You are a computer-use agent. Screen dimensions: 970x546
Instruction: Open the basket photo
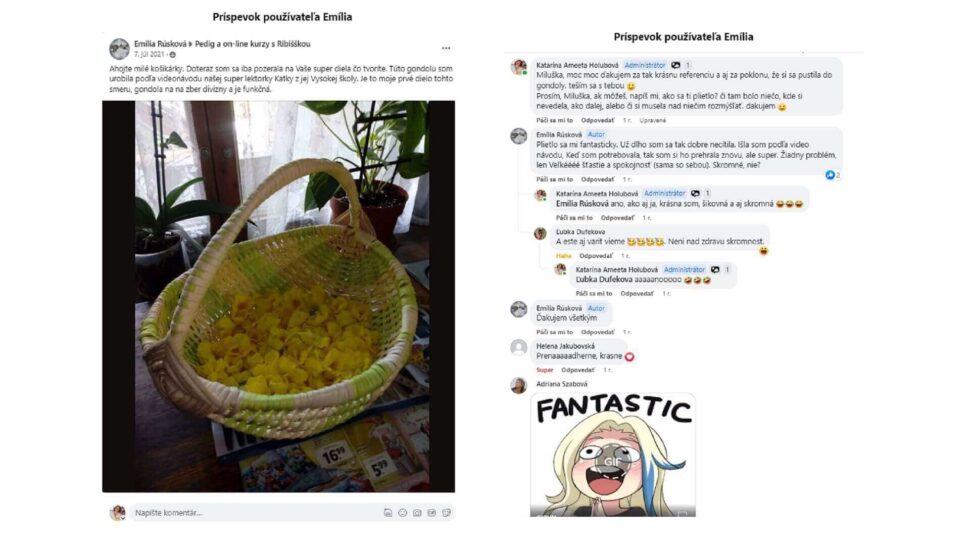pyautogui.click(x=278, y=296)
